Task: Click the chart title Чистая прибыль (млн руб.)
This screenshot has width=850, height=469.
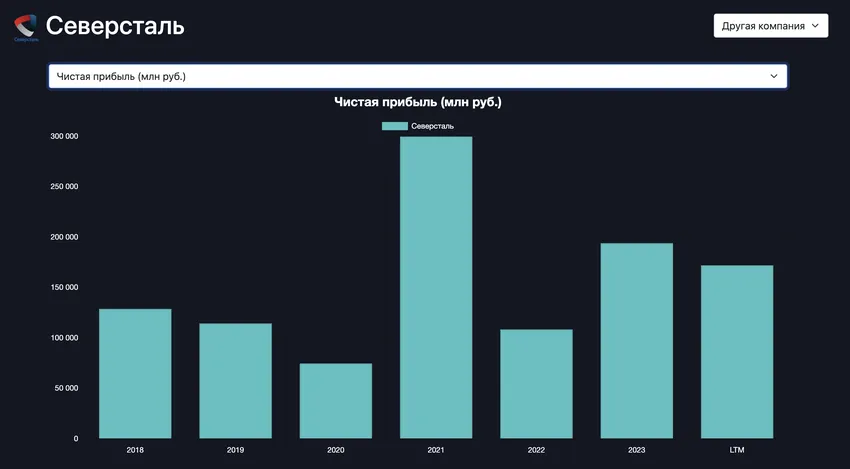Action: [418, 102]
